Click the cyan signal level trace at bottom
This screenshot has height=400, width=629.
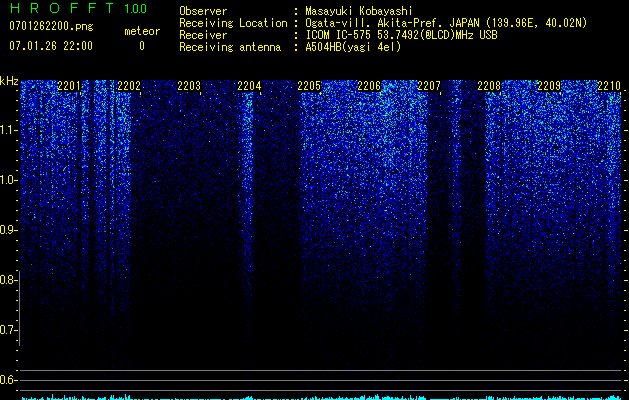click(321, 397)
